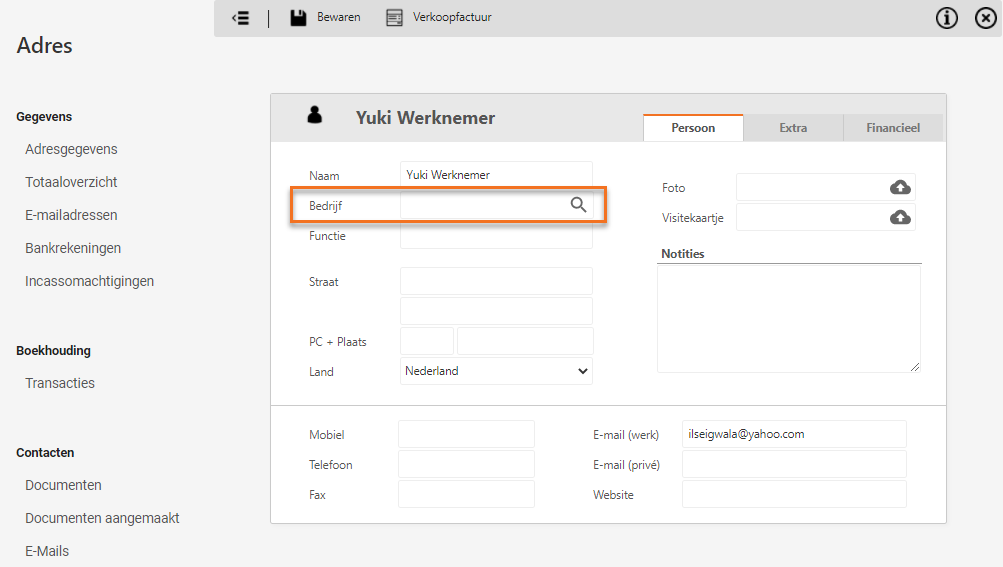Viewport: 1003px width, 567px height.
Task: Click the person icon beside Yuki Werknemer
Action: coord(315,115)
